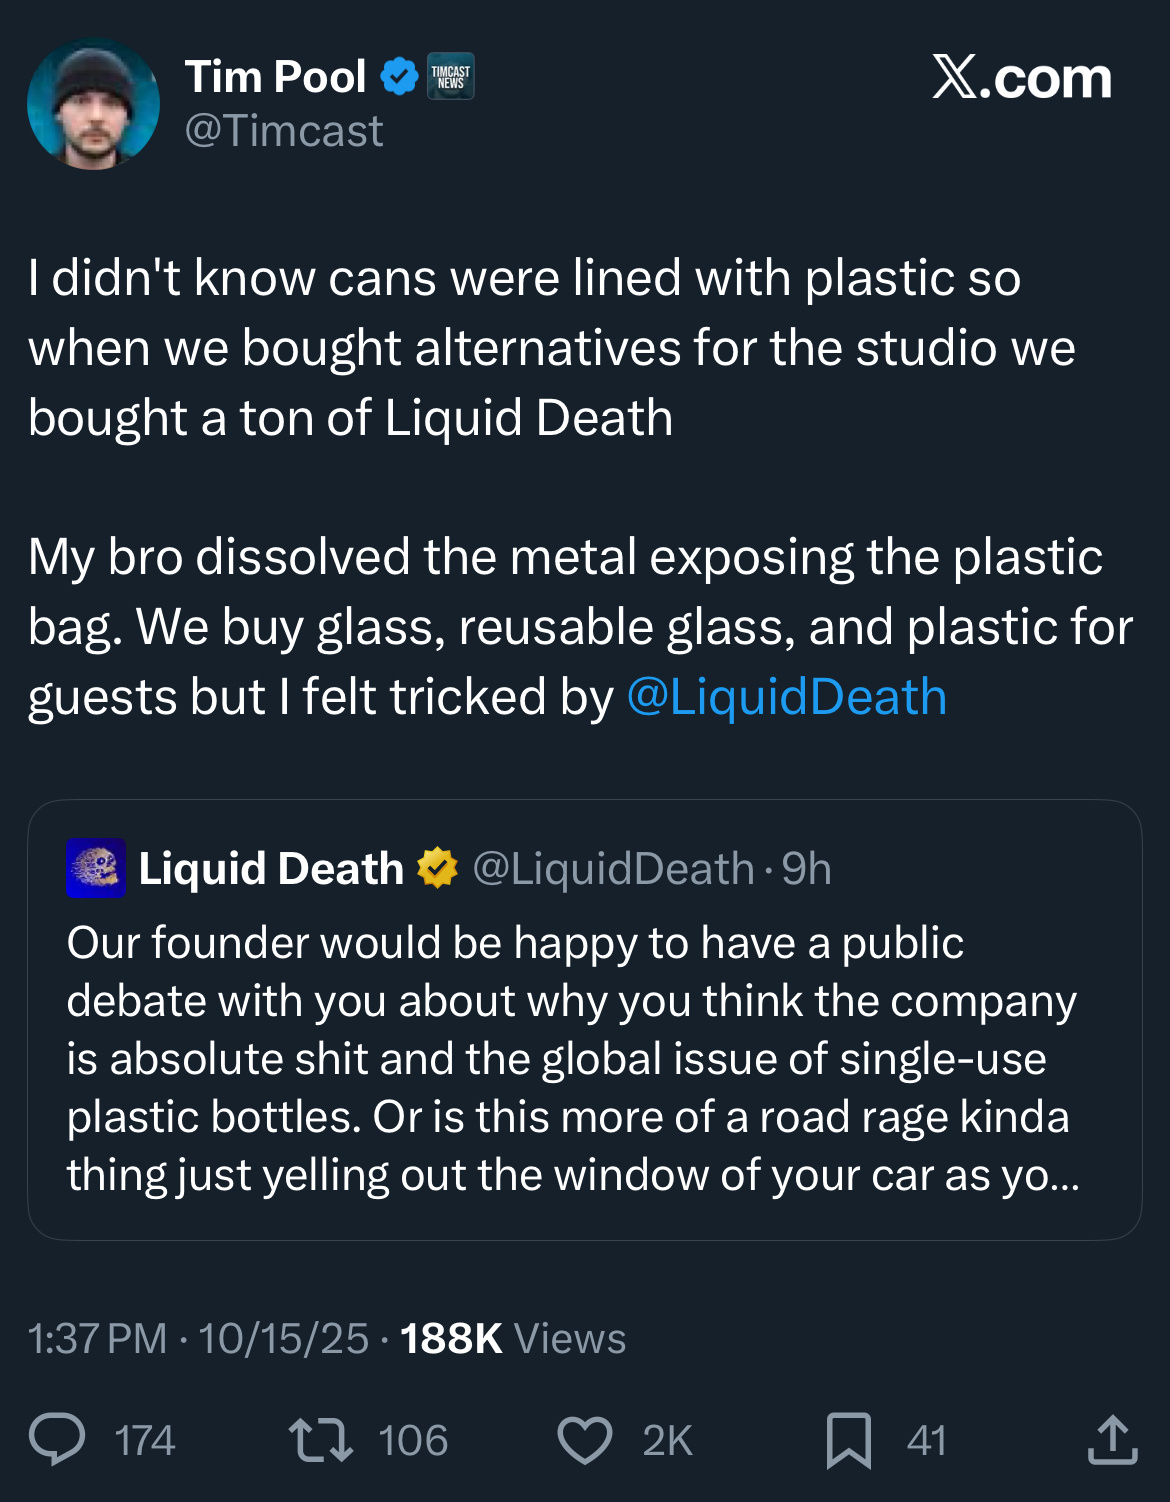Click Liquid Death's gold verified badge

pyautogui.click(x=437, y=868)
